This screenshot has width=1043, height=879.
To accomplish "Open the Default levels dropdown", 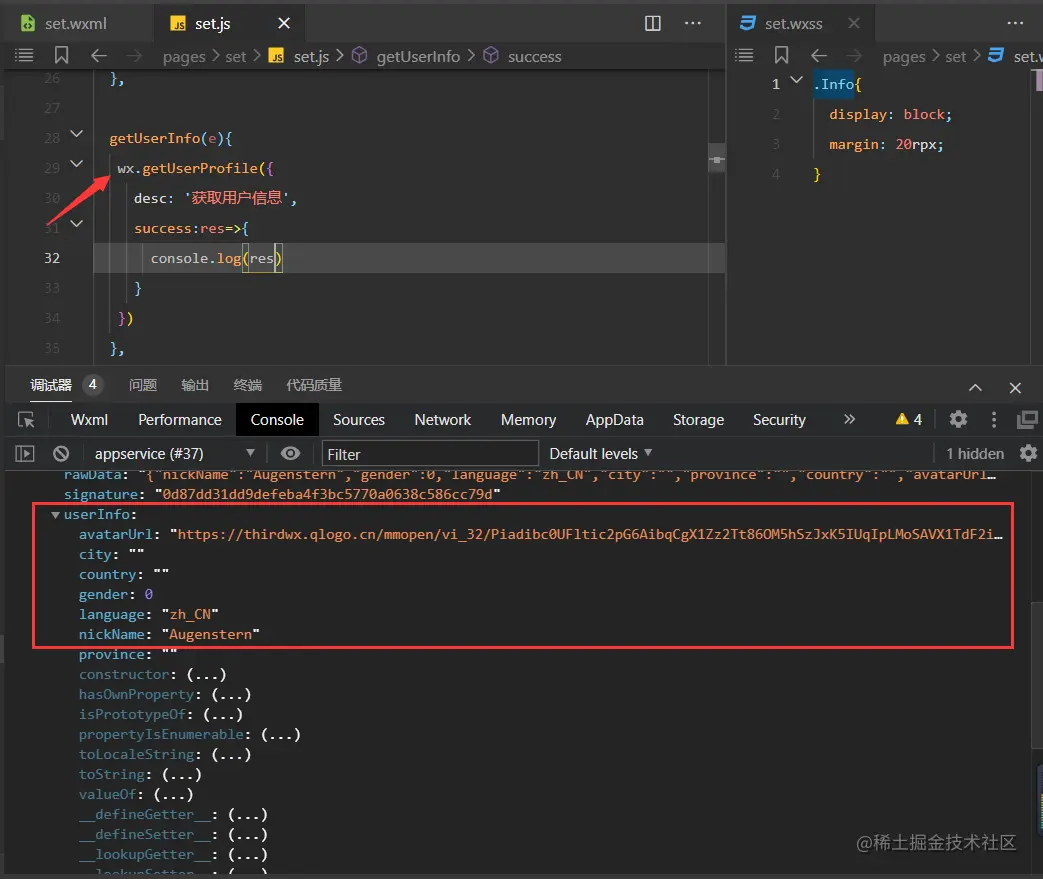I will click(600, 454).
